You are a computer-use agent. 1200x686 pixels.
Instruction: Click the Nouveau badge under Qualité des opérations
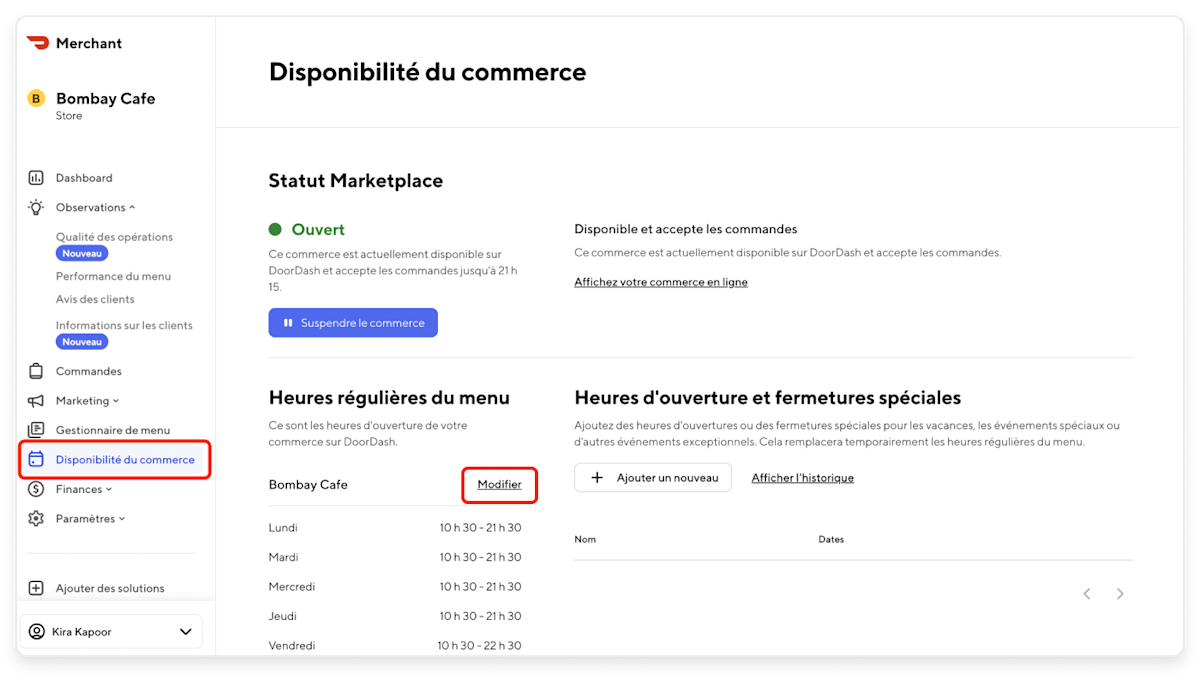click(x=82, y=254)
